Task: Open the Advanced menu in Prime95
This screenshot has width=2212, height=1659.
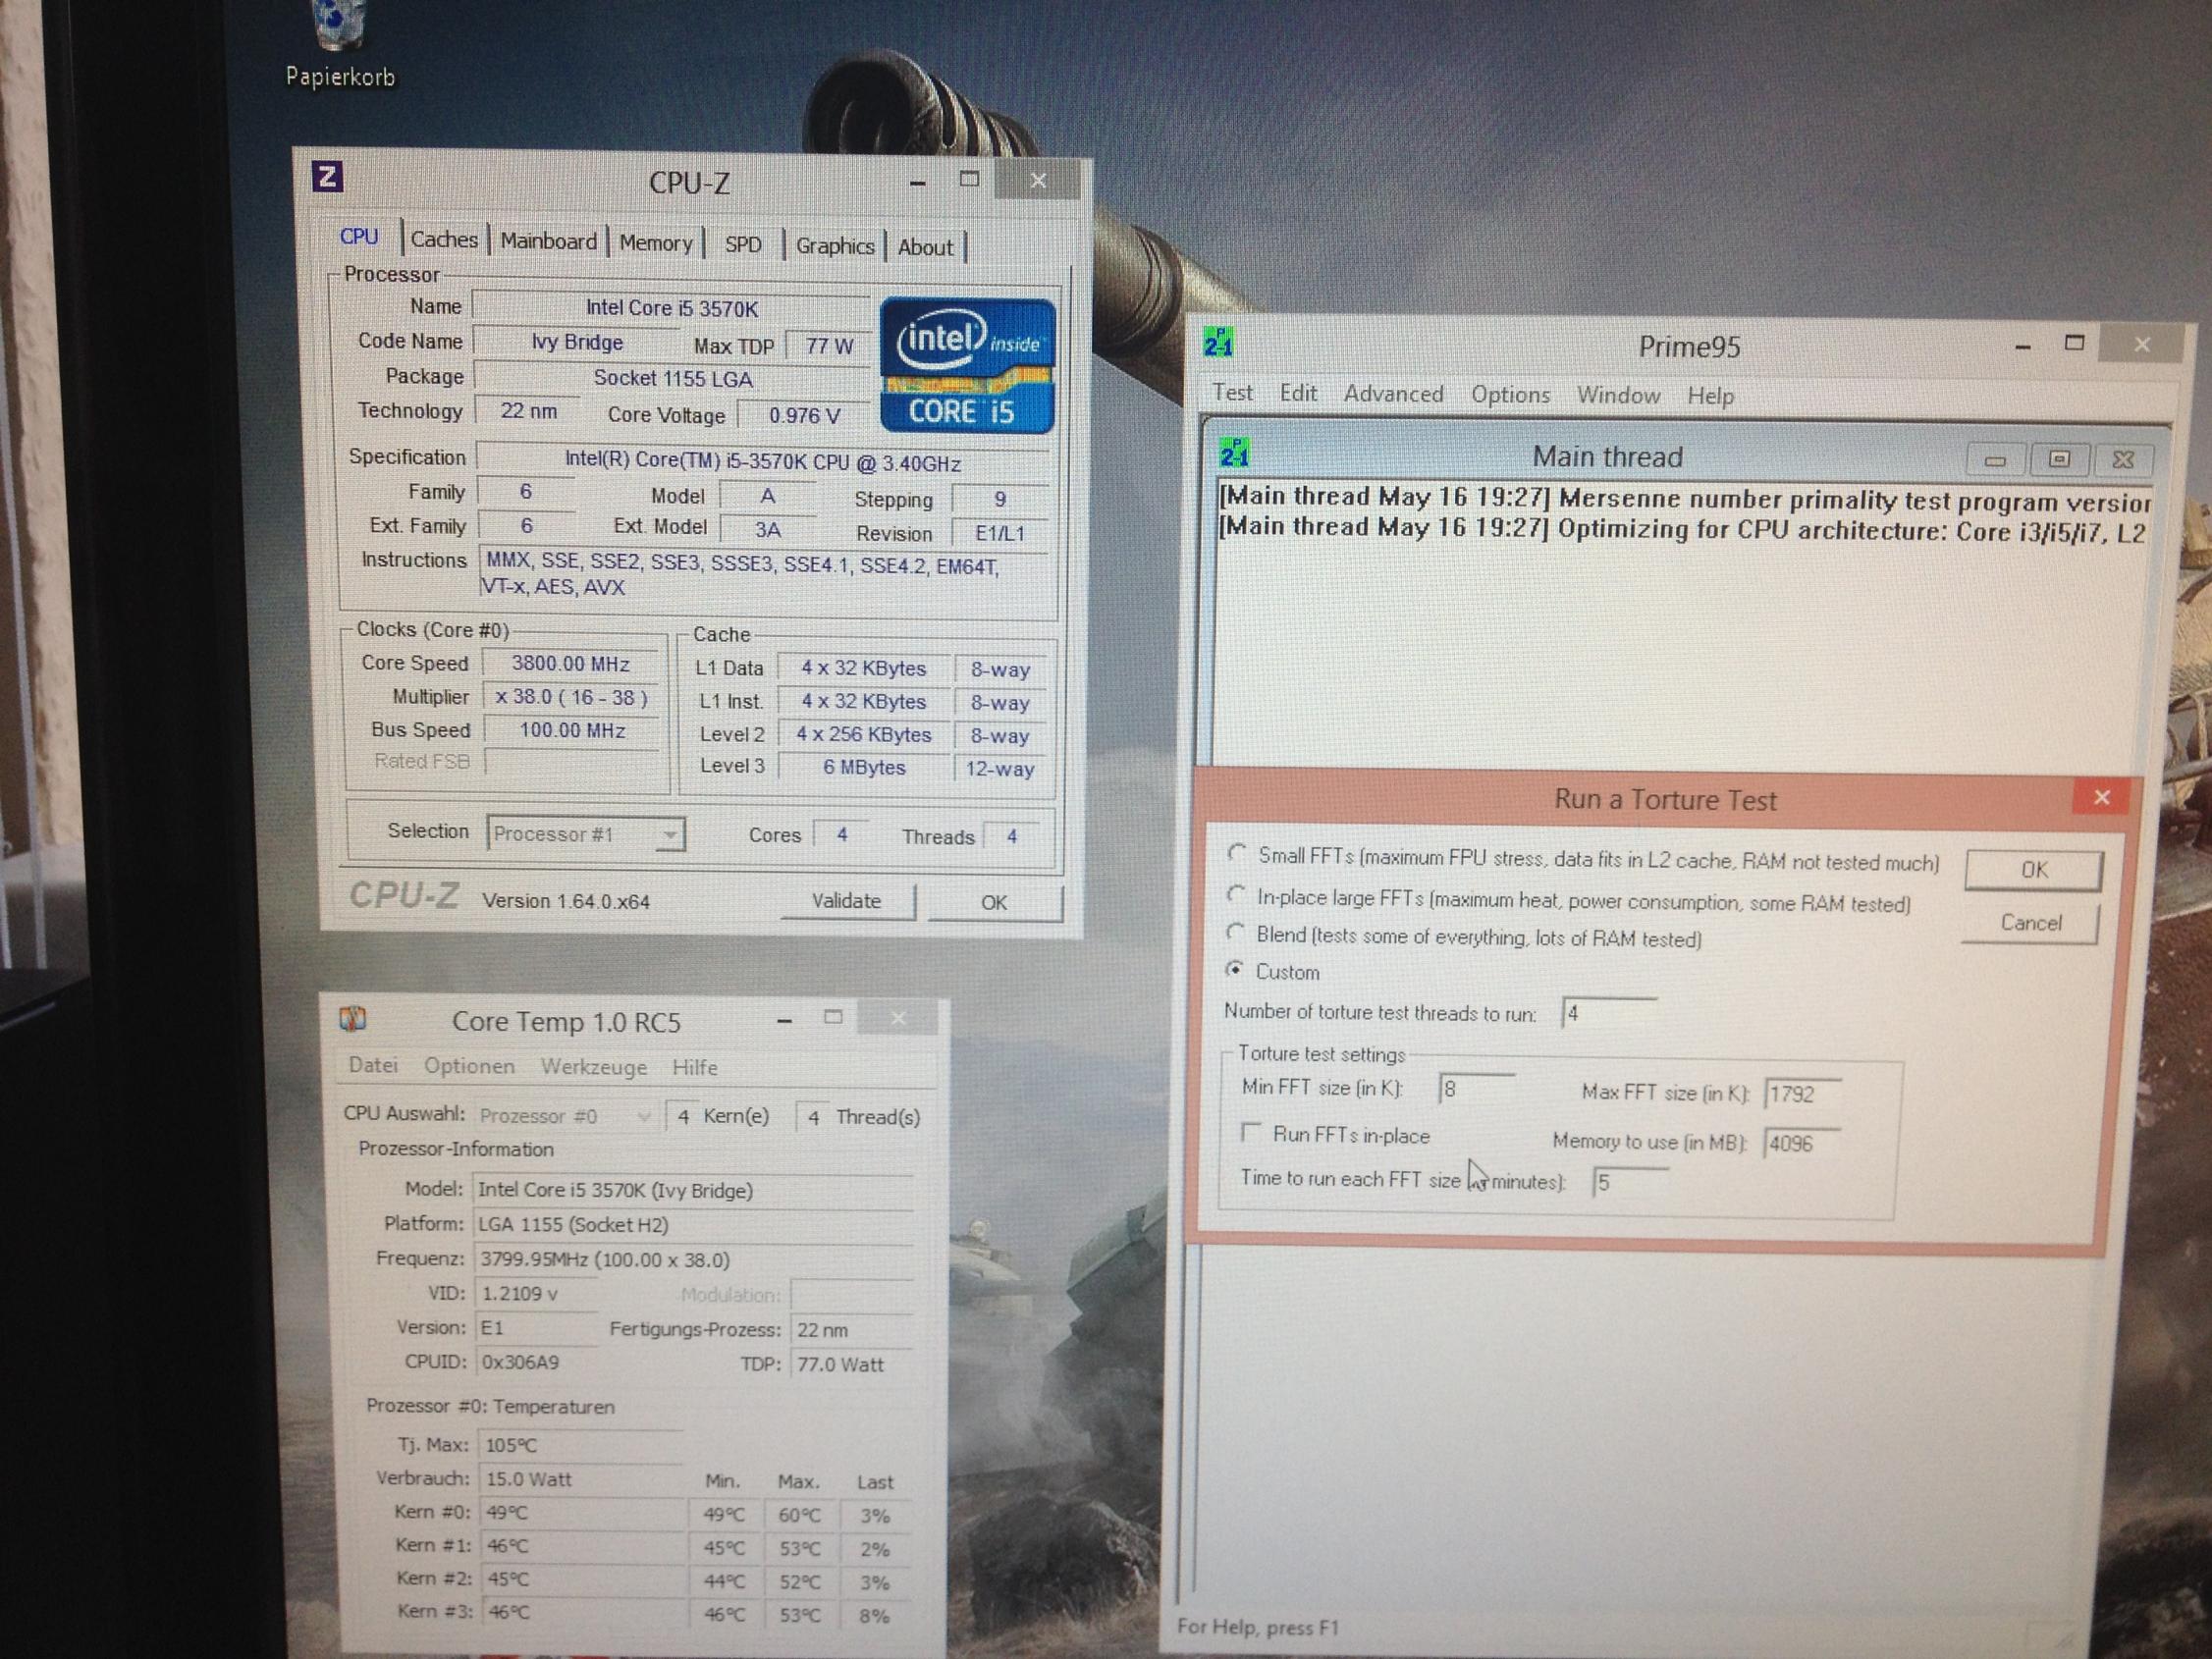Action: click(x=1393, y=394)
